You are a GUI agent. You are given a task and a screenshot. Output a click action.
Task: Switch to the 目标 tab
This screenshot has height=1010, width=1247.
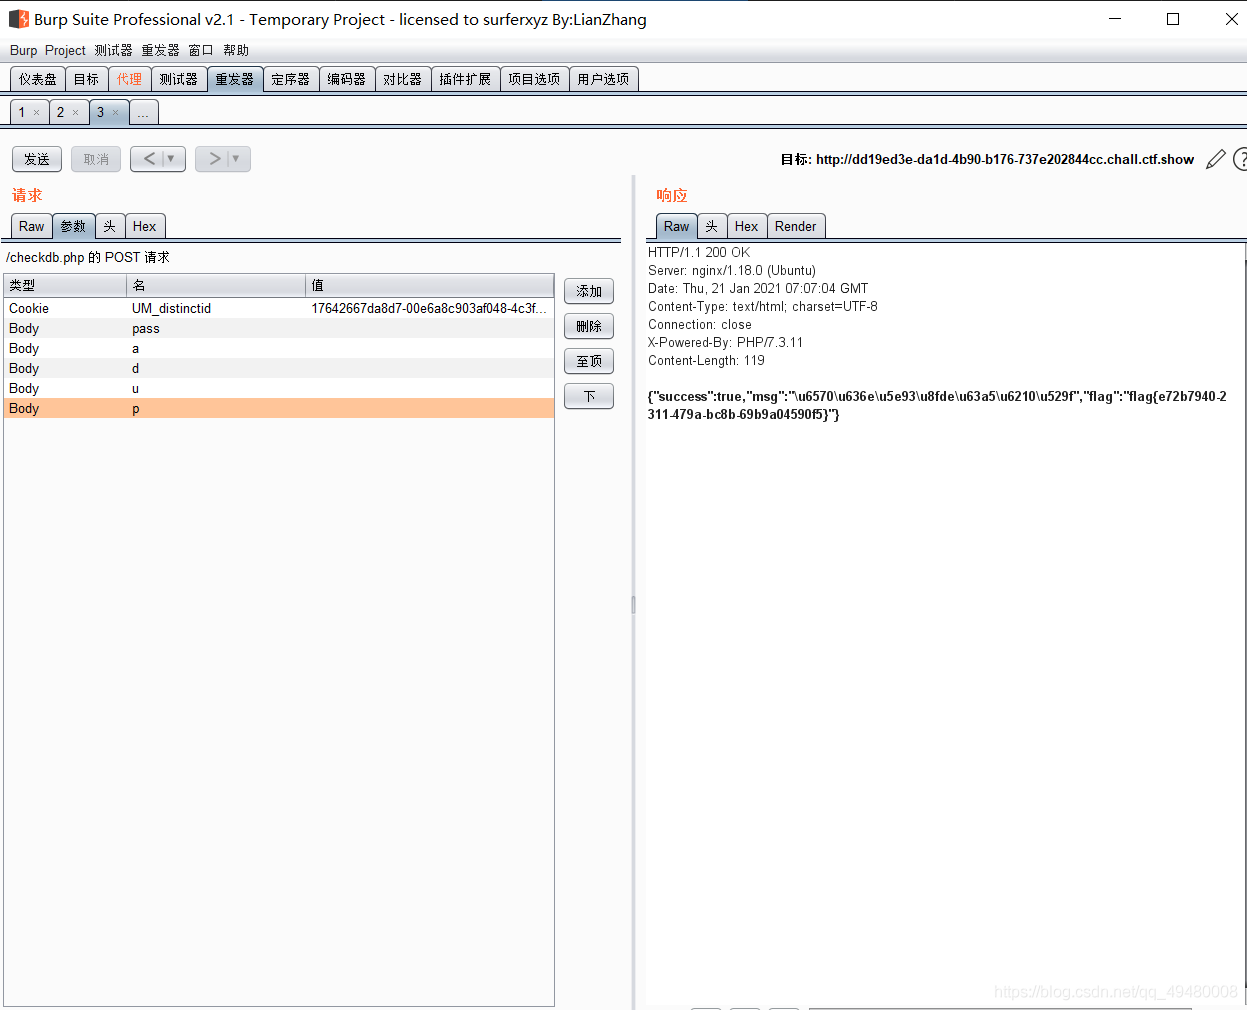87,79
